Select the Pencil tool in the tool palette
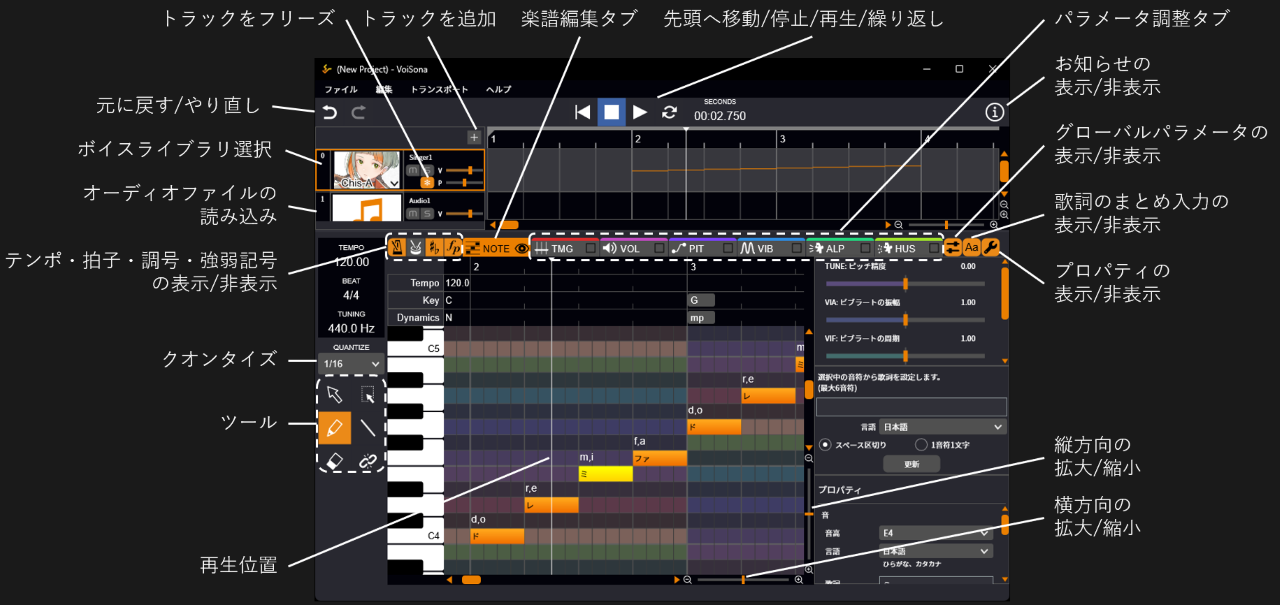Viewport: 1280px width, 605px height. click(x=335, y=428)
